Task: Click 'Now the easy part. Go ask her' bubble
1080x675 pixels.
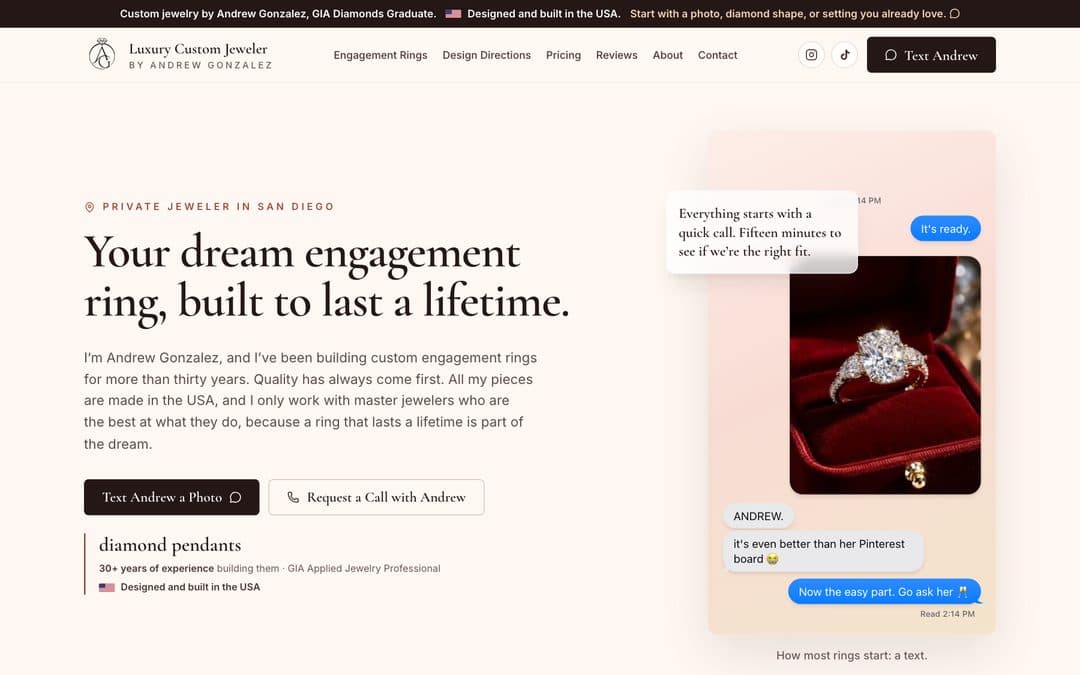Action: (884, 592)
